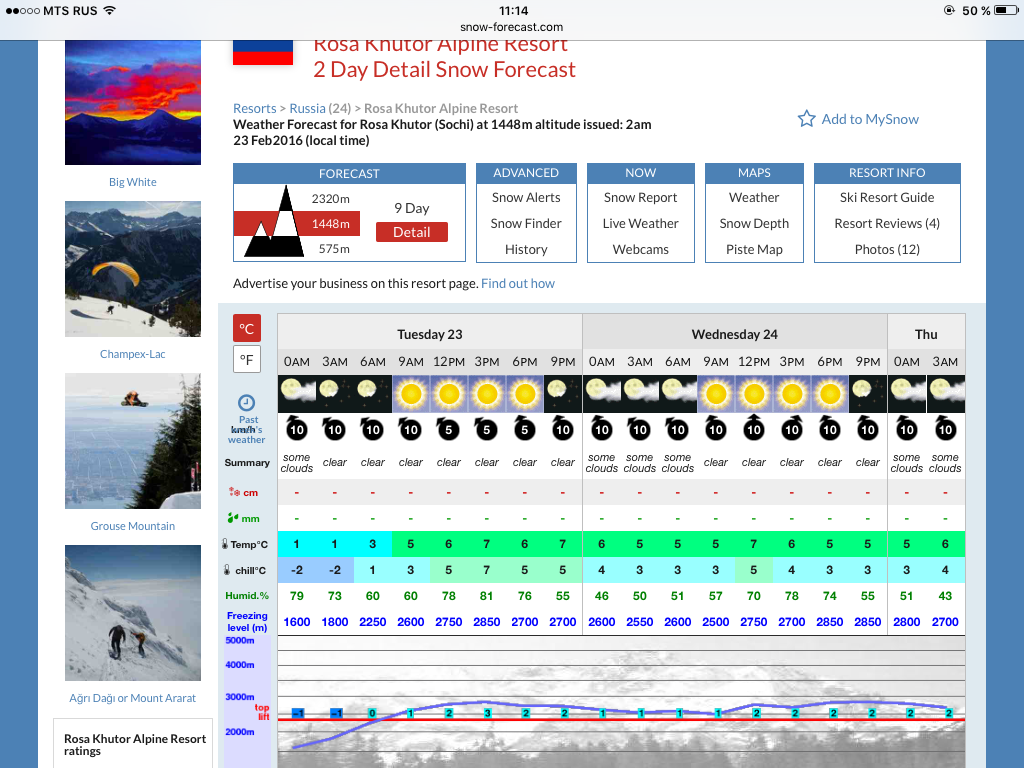1024x768 pixels.
Task: Select the 1448m elevation forecast
Action: point(330,224)
